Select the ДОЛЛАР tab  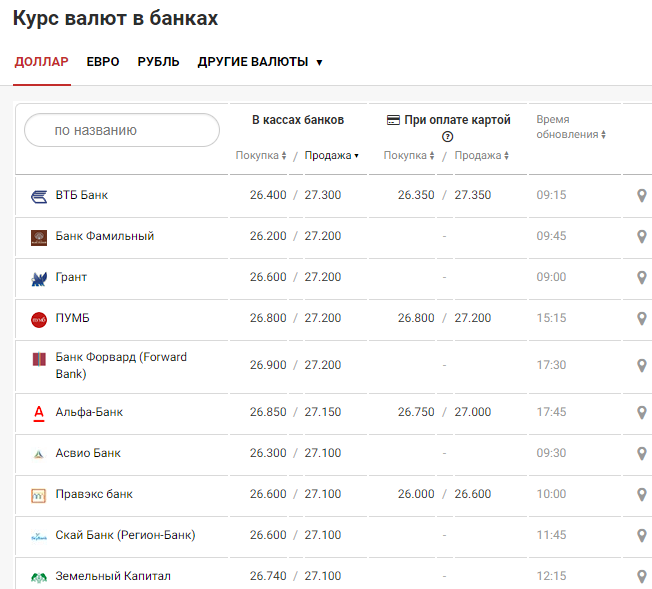click(x=42, y=62)
